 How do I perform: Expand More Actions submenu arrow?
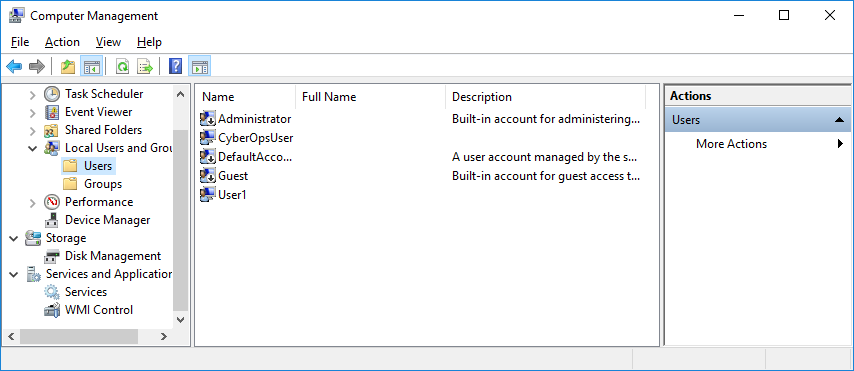[x=840, y=144]
